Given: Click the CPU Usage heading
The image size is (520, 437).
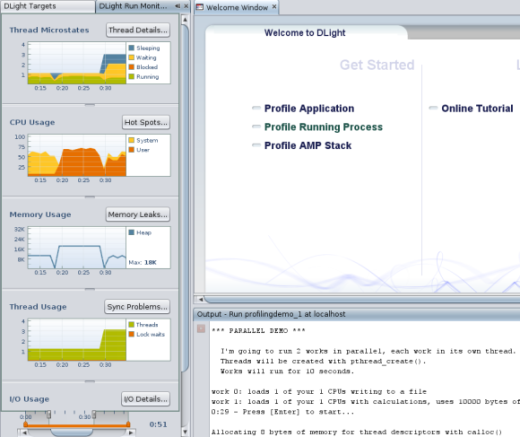Looking at the screenshot, I should point(32,122).
